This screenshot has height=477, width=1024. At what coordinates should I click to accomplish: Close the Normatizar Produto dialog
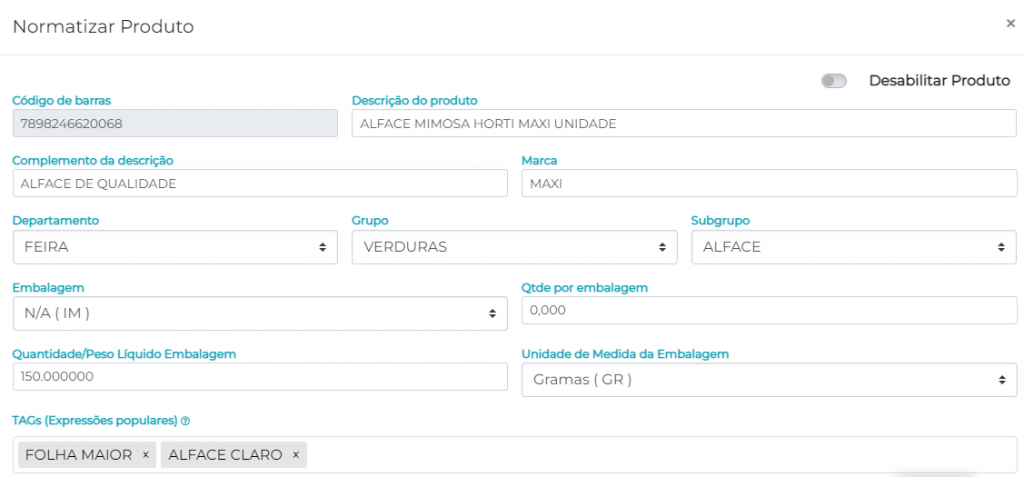point(1010,23)
